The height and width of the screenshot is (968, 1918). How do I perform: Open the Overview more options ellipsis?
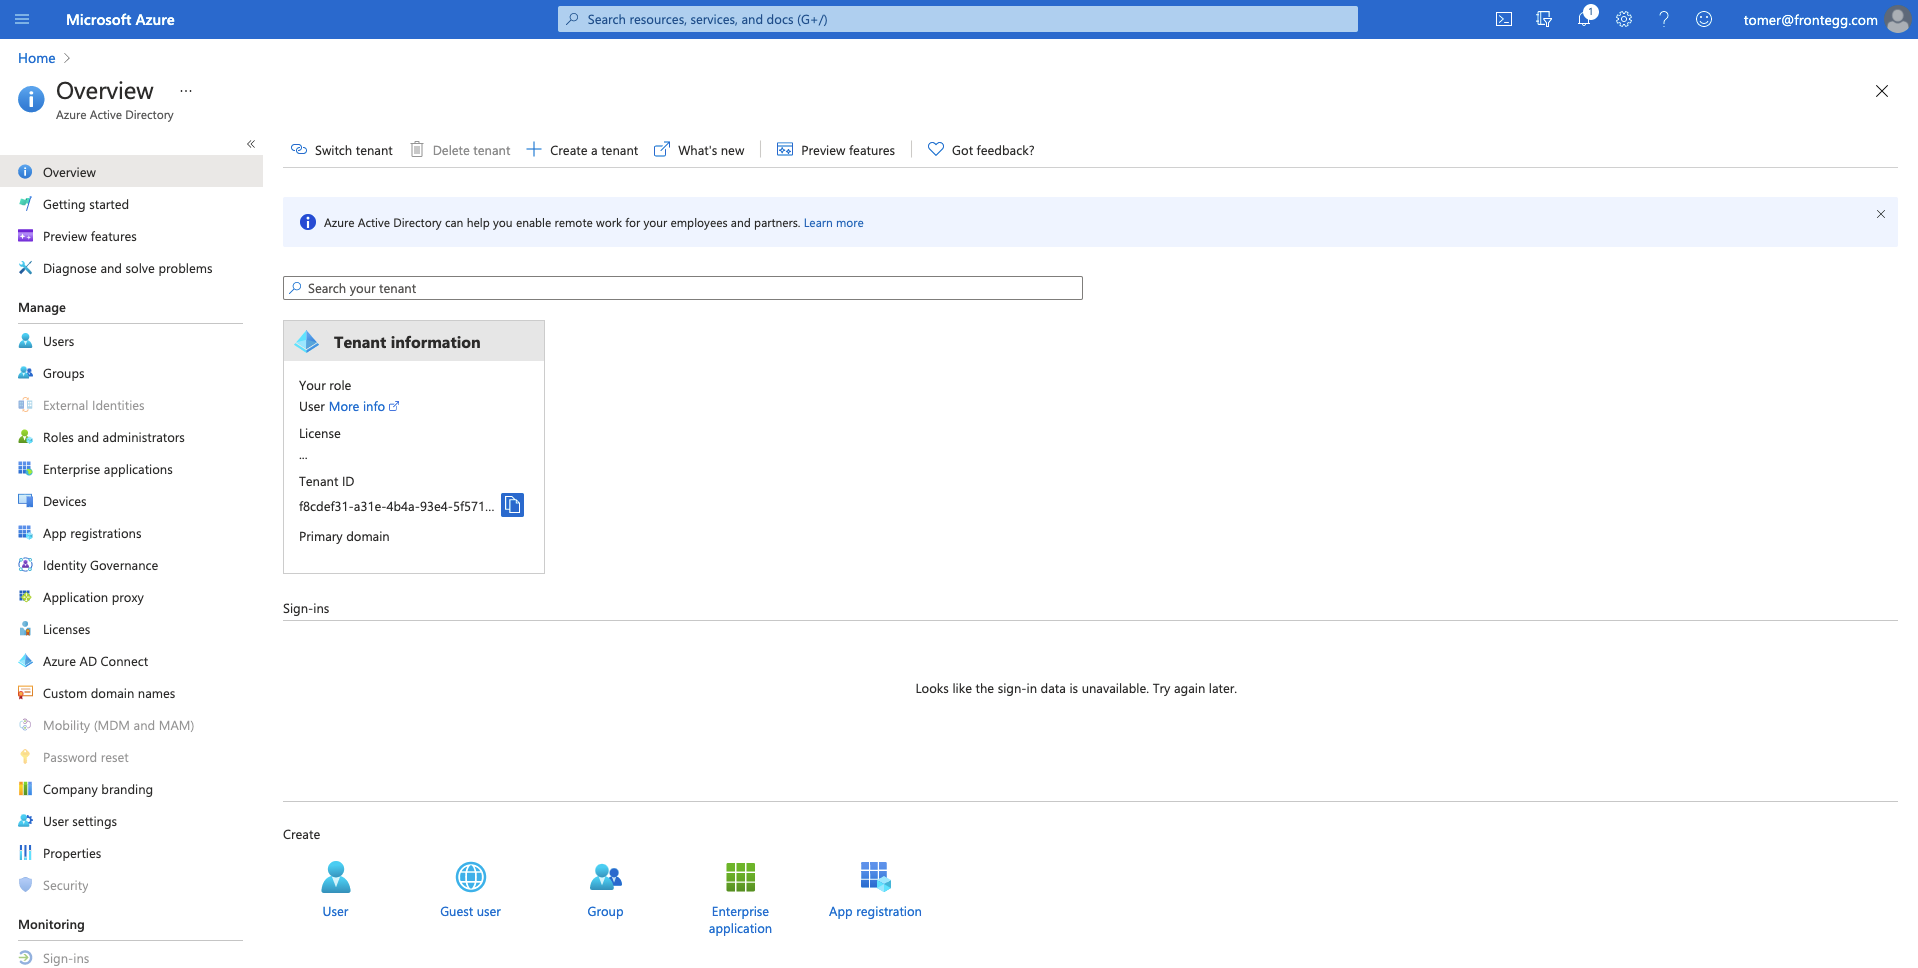pyautogui.click(x=186, y=91)
